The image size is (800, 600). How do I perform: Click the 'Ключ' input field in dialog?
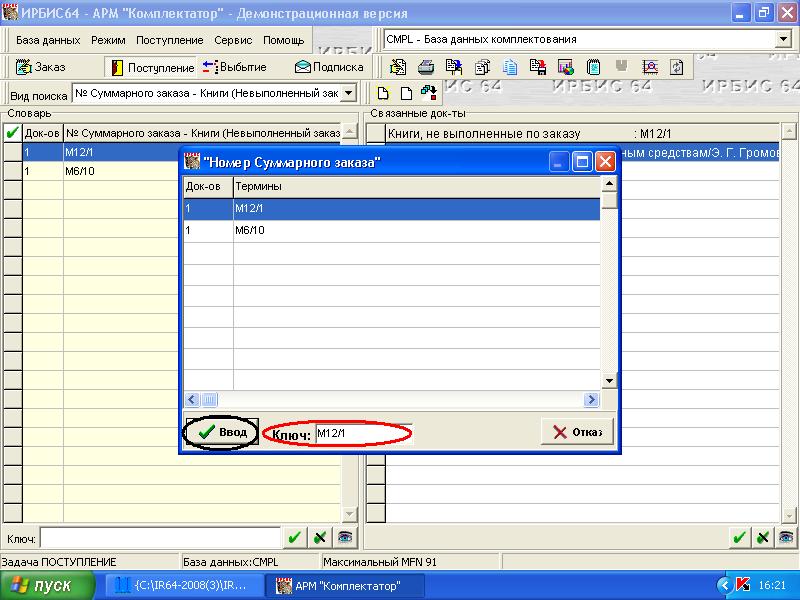tap(360, 433)
